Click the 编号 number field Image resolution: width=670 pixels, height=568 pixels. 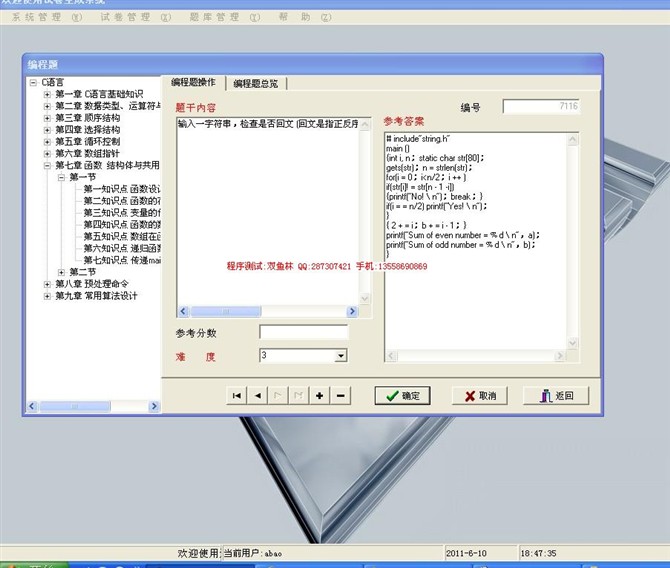point(541,106)
